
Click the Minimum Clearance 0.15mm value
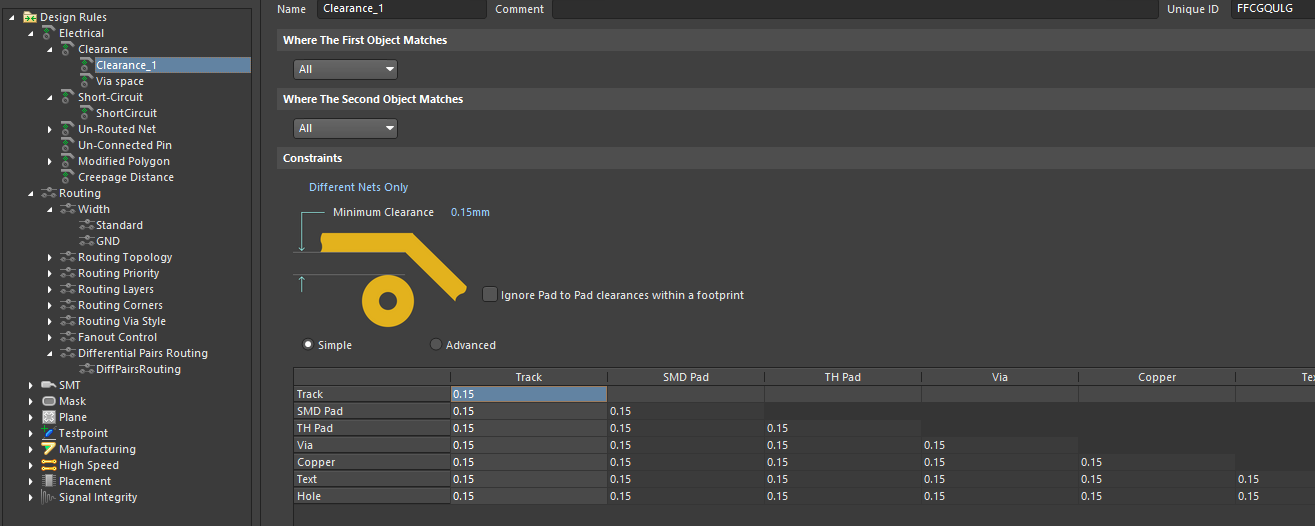(470, 212)
